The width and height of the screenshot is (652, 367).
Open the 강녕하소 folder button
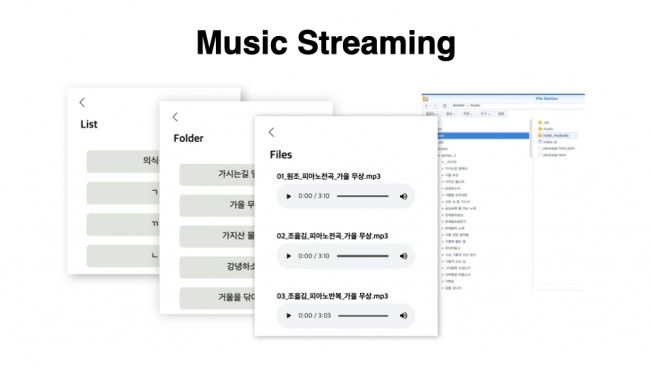pyautogui.click(x=217, y=267)
